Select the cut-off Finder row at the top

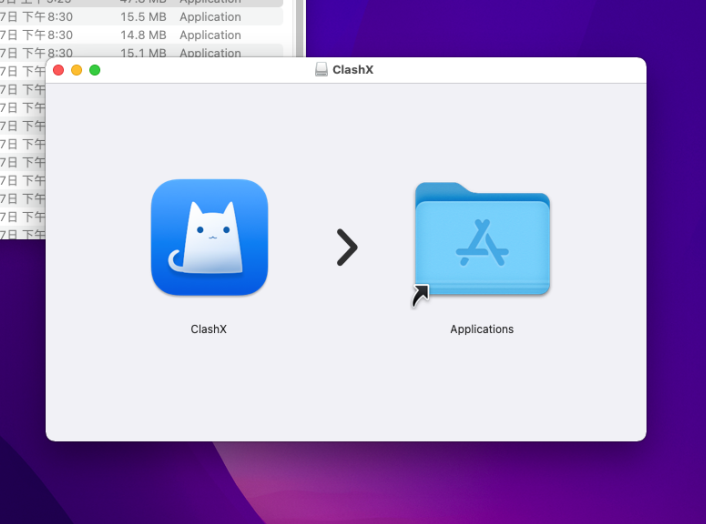point(141,3)
